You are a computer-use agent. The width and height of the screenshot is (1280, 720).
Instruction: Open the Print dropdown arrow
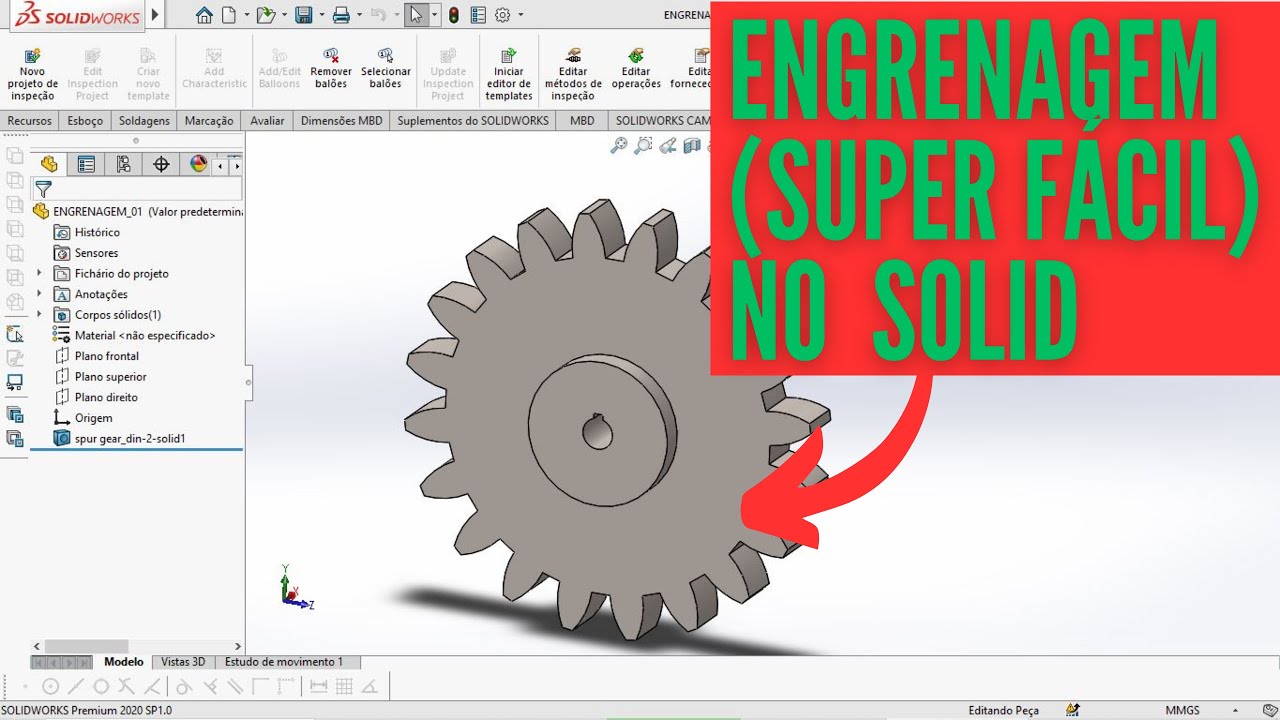(360, 16)
